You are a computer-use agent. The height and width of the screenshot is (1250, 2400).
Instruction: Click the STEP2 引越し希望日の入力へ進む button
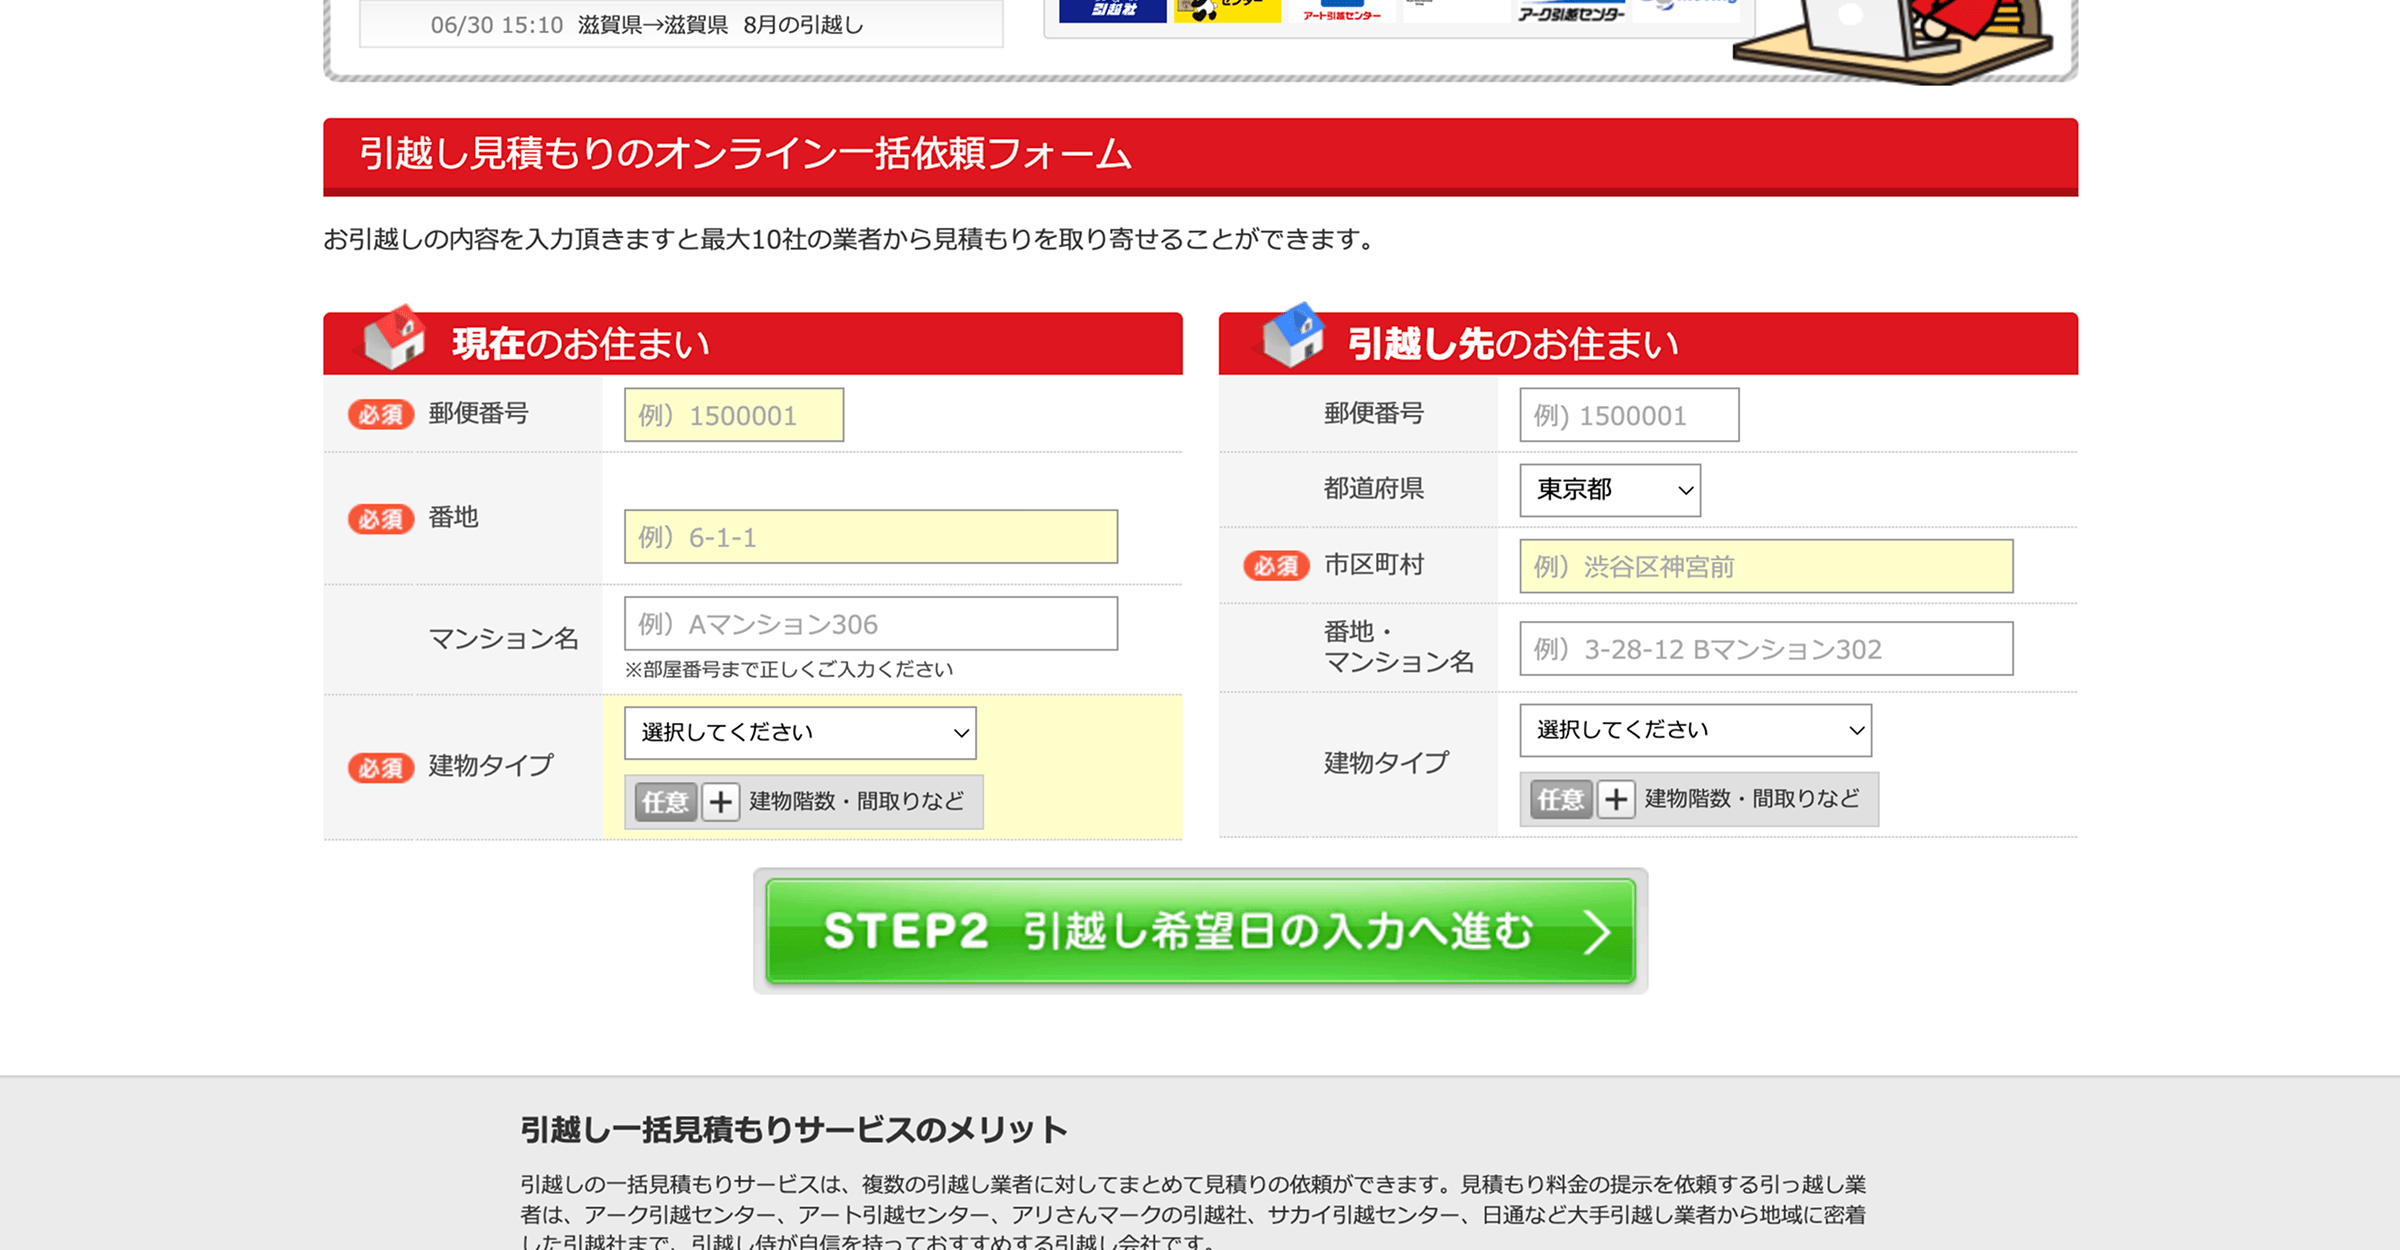pyautogui.click(x=1198, y=931)
